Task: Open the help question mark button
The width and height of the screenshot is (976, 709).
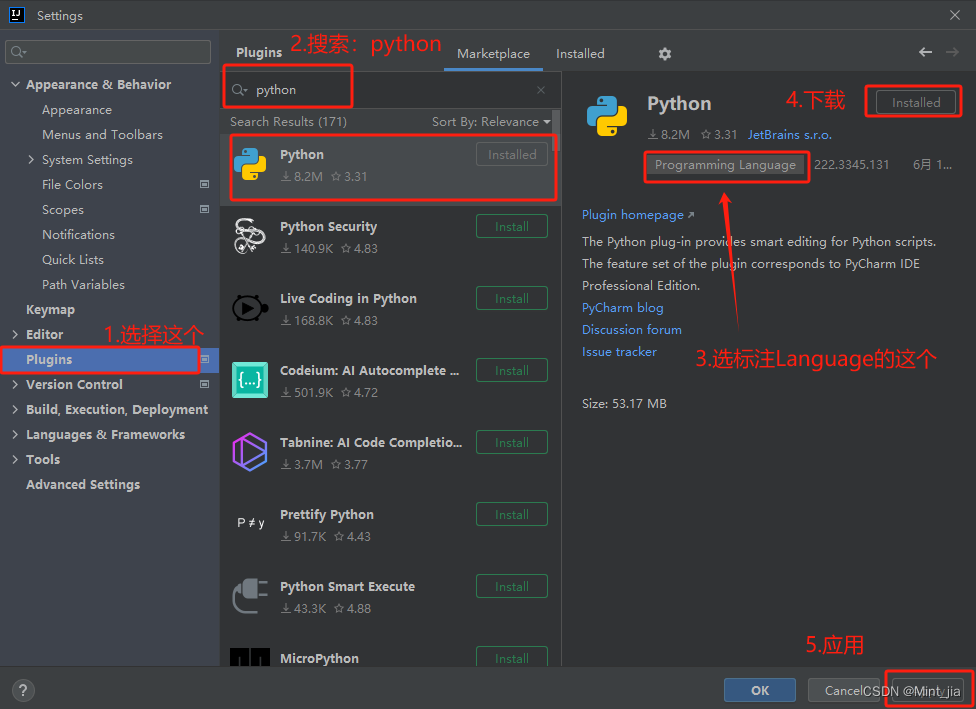Action: [x=23, y=690]
